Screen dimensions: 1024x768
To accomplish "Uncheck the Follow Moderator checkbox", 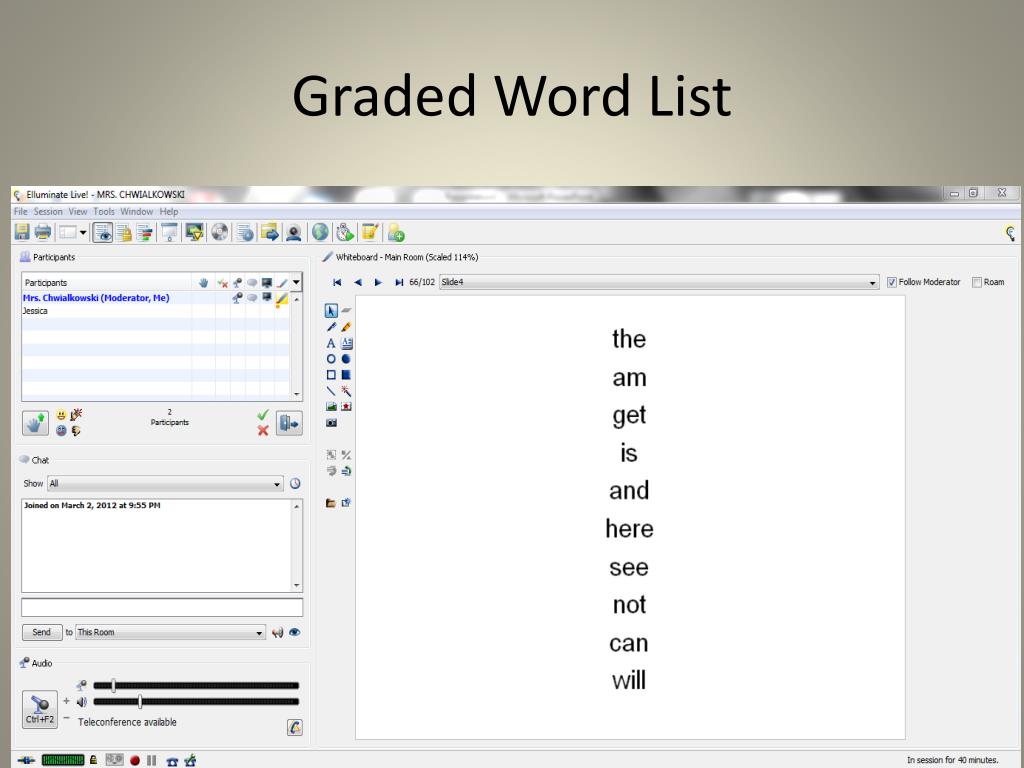I will (891, 282).
